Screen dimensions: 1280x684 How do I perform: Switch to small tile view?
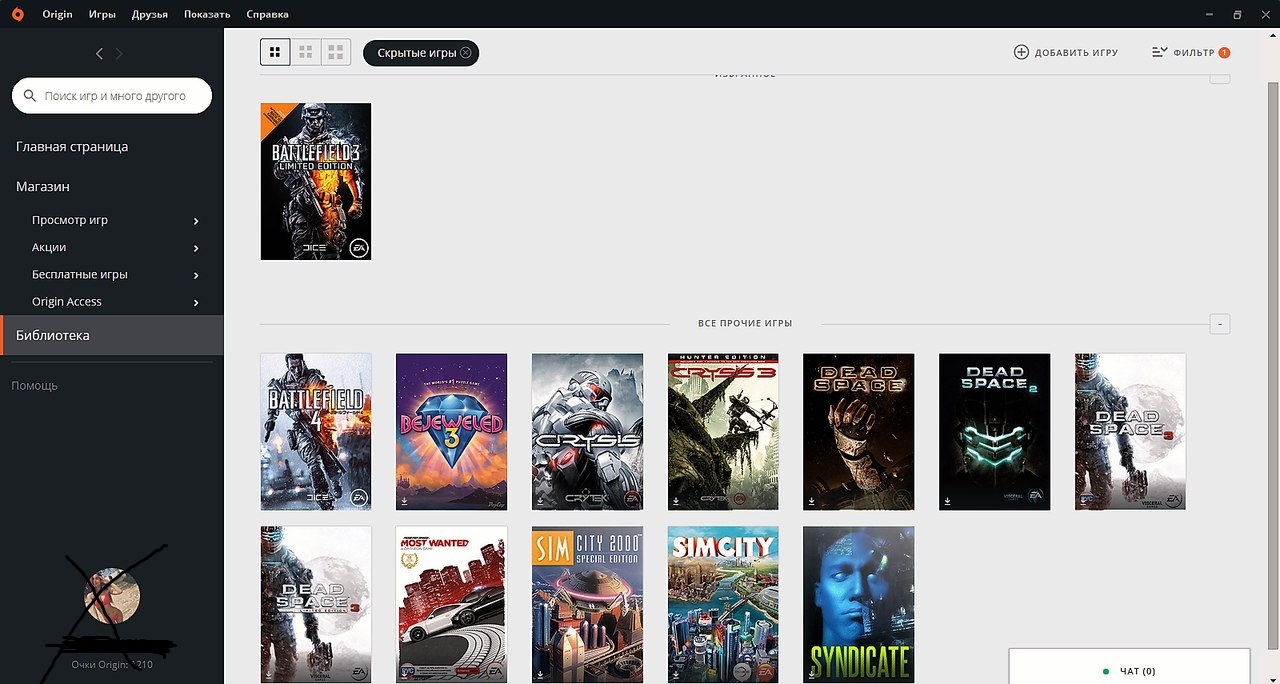pyautogui.click(x=275, y=52)
